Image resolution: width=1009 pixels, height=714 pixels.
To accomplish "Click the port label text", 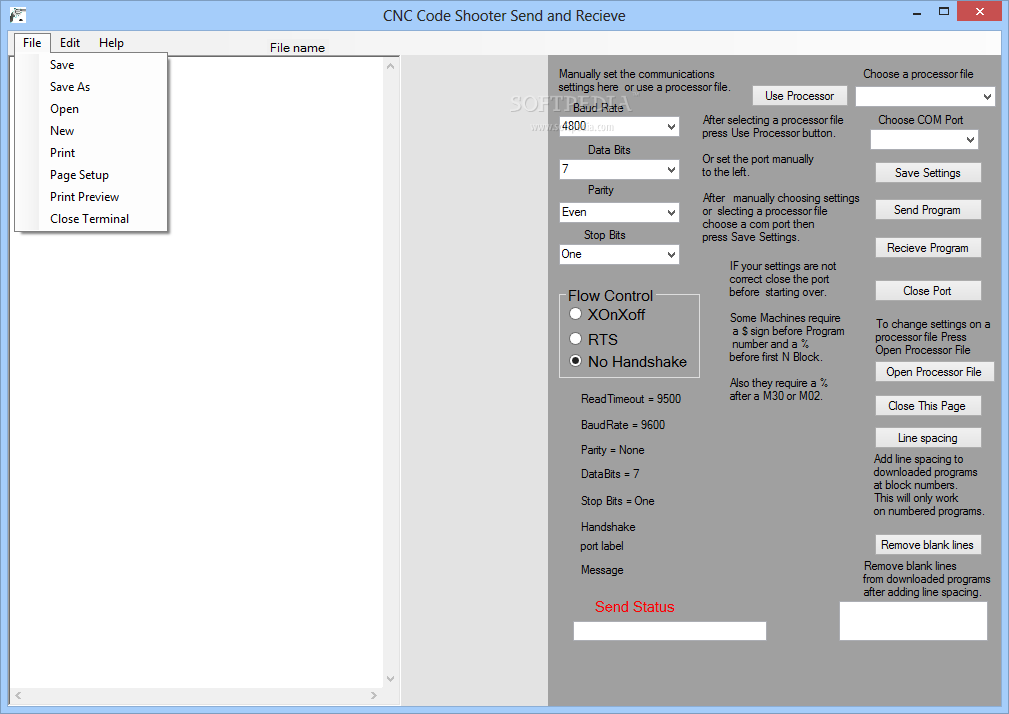I will (602, 546).
